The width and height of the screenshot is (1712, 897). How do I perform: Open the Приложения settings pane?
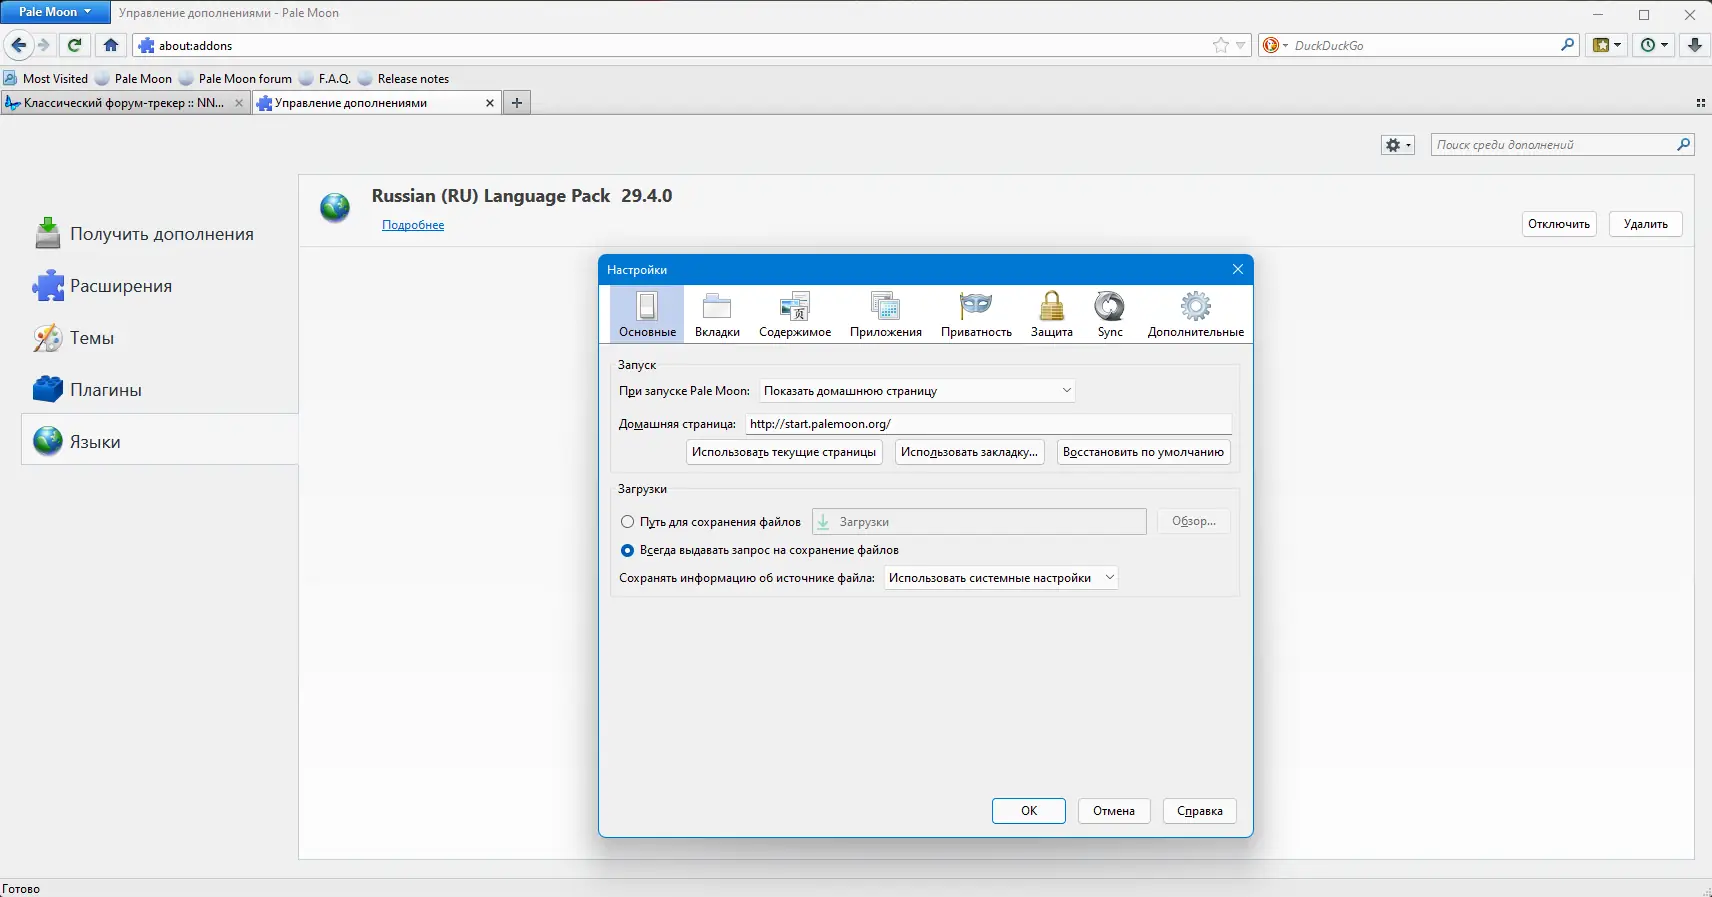886,314
